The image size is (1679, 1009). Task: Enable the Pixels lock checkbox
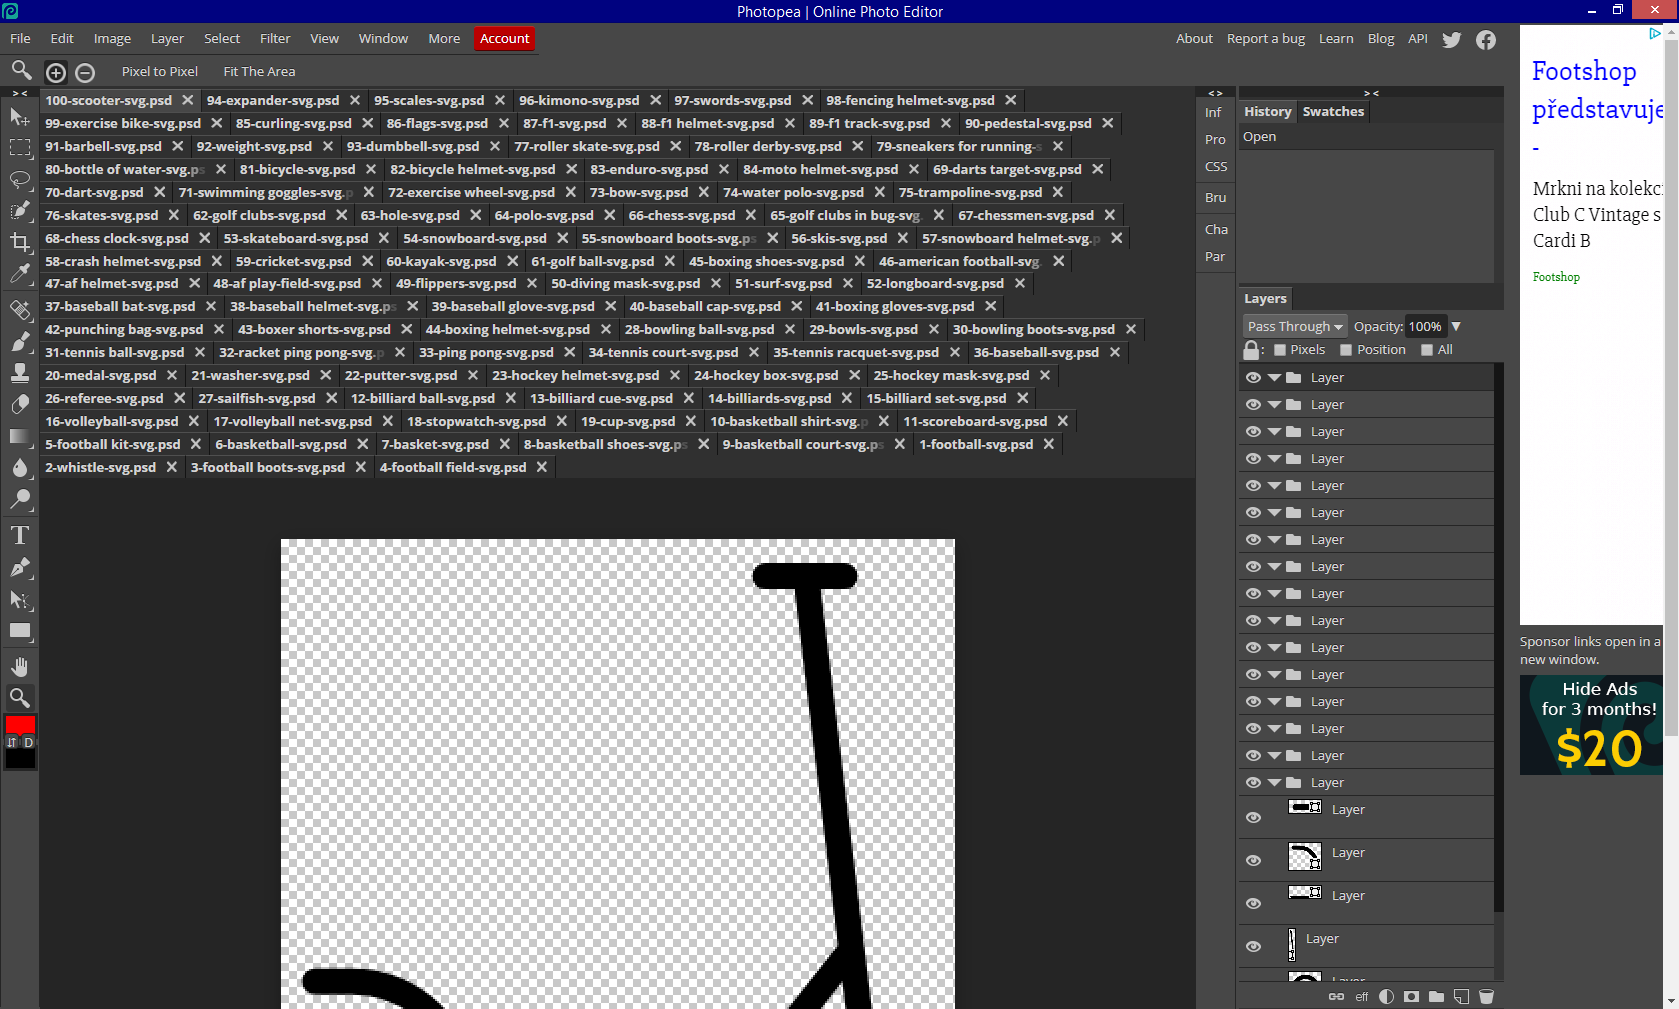pyautogui.click(x=1280, y=349)
